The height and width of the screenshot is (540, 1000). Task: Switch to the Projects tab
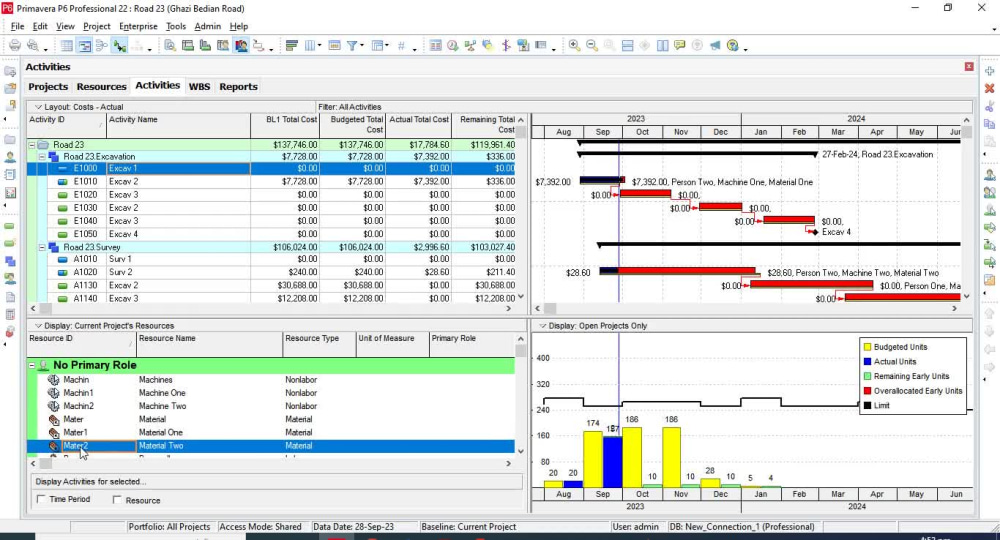(x=48, y=87)
